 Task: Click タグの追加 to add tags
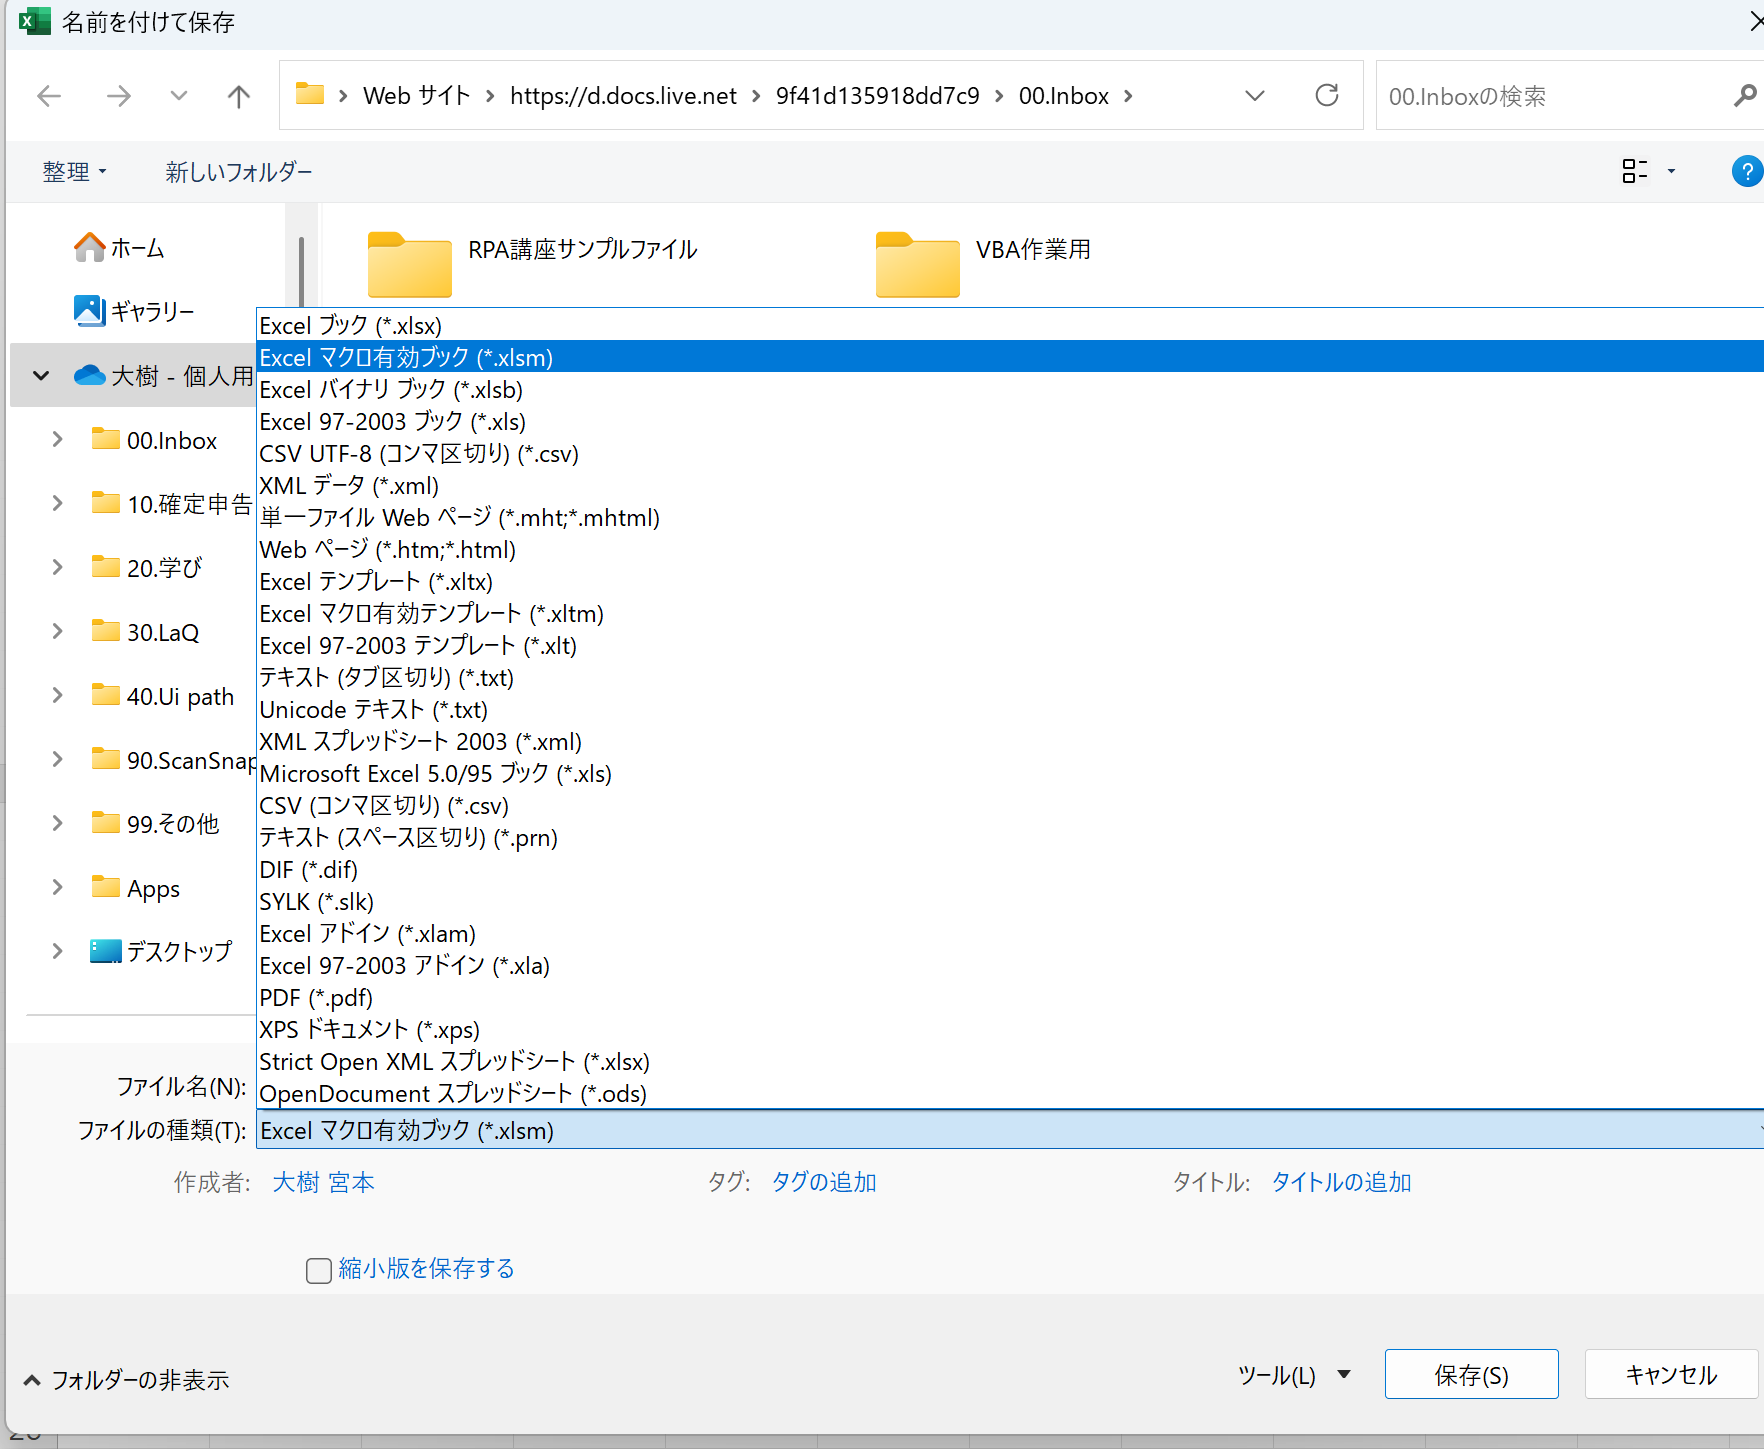(x=824, y=1182)
